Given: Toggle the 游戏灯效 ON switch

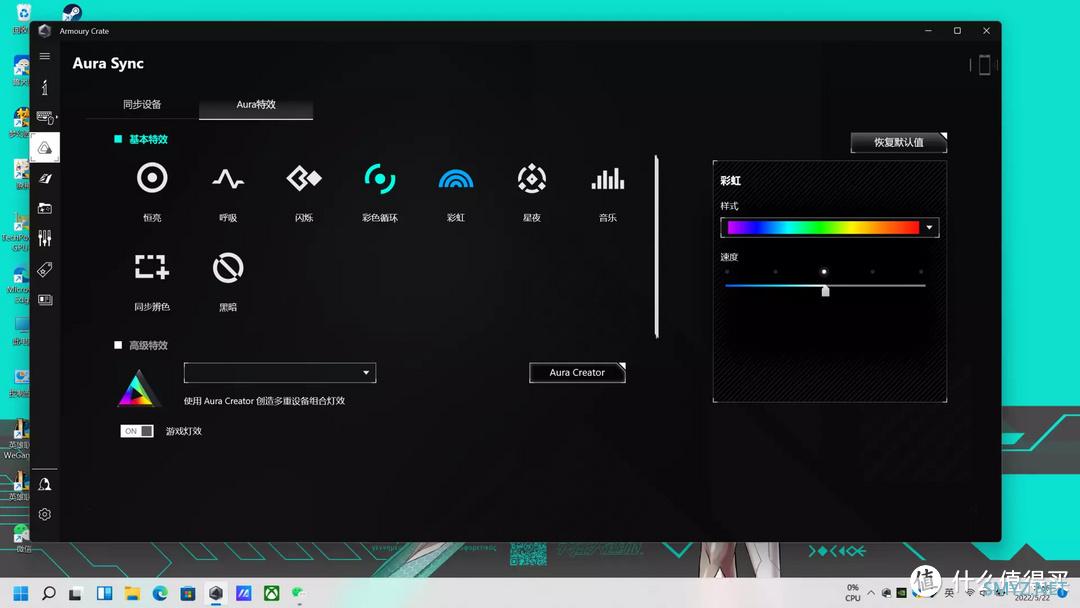Looking at the screenshot, I should [136, 431].
